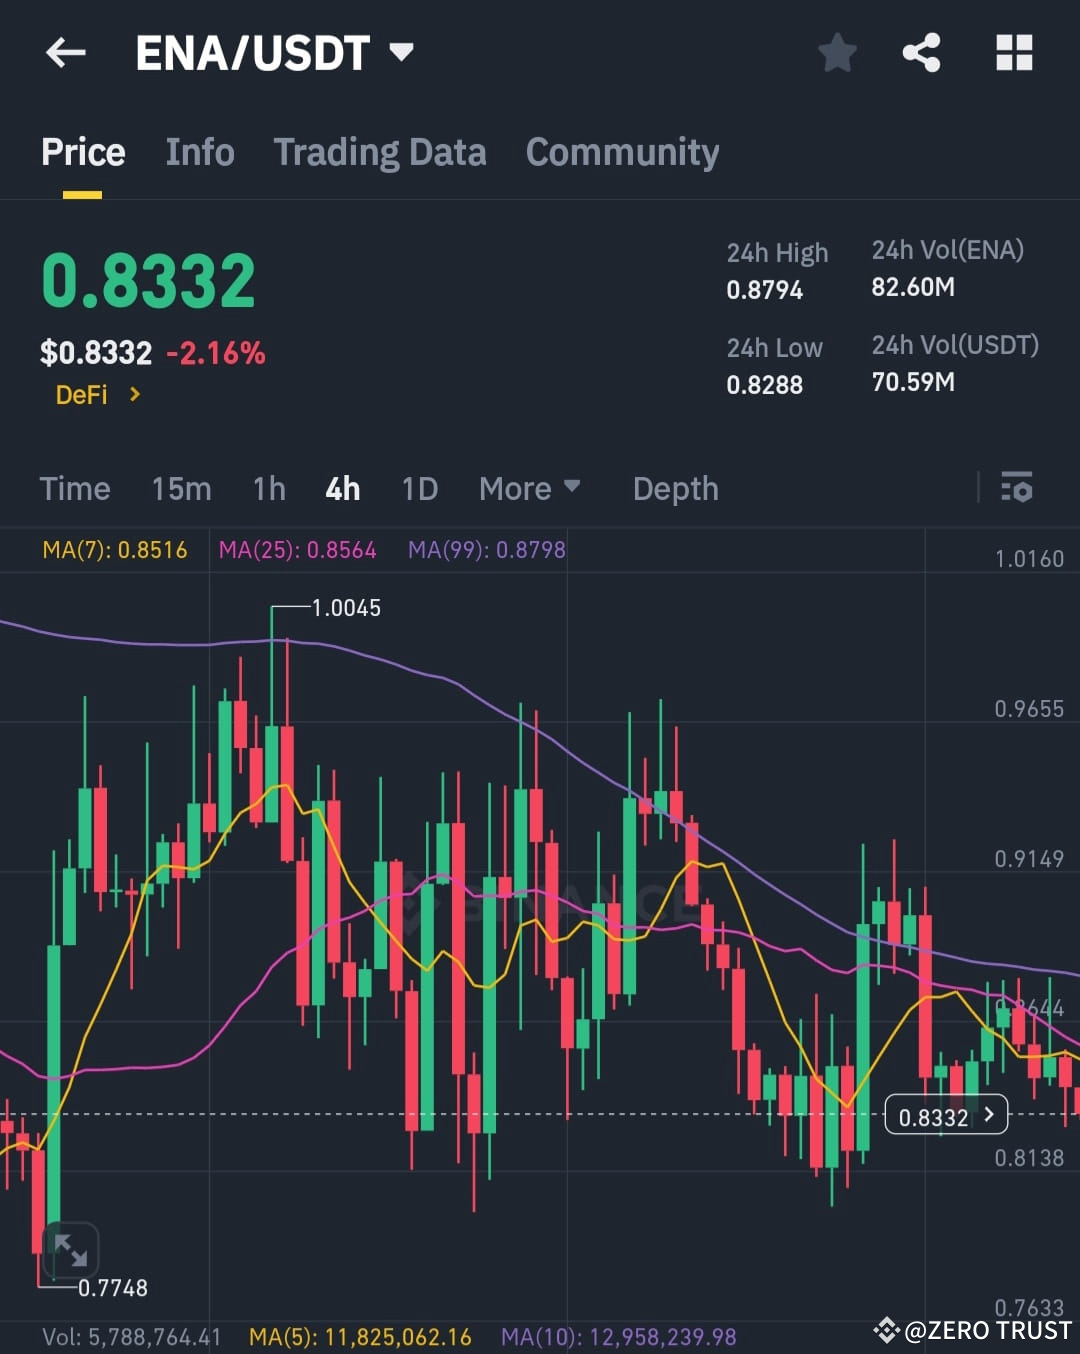This screenshot has height=1354, width=1080.
Task: Expand the current price 0.8332 tag chevron
Action: coord(987,1114)
